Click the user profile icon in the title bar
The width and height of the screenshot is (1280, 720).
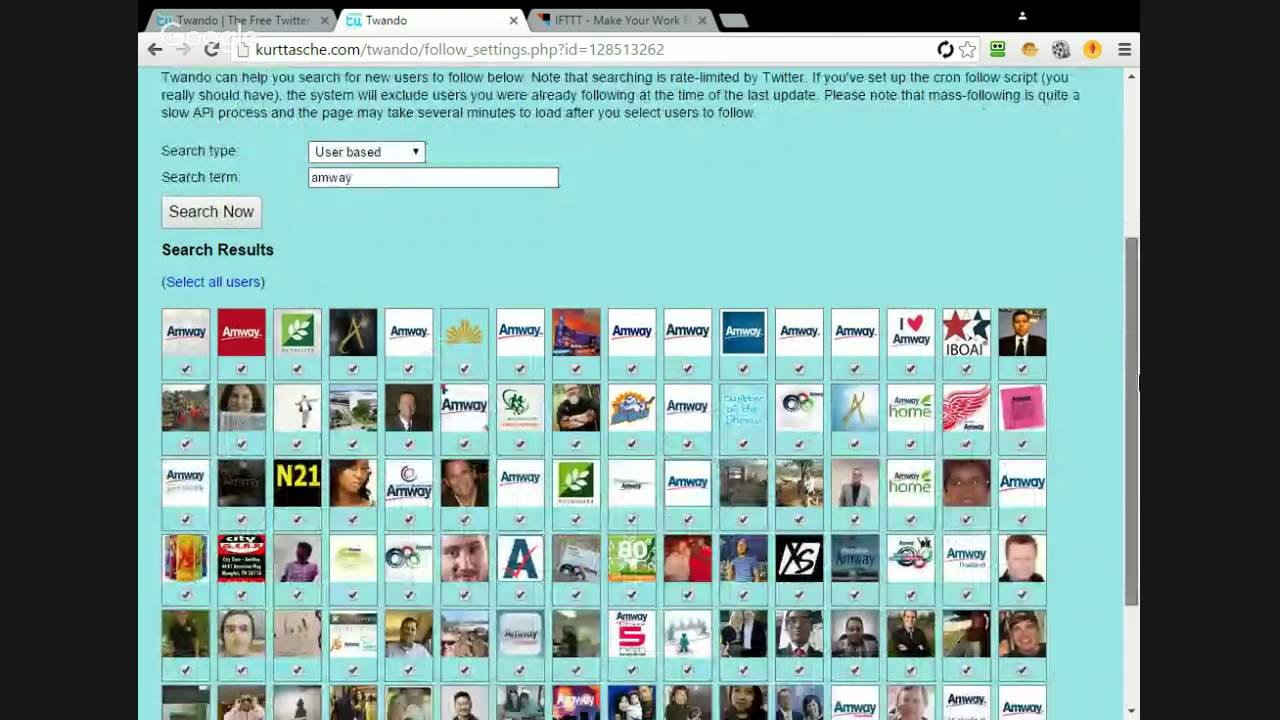(1022, 16)
